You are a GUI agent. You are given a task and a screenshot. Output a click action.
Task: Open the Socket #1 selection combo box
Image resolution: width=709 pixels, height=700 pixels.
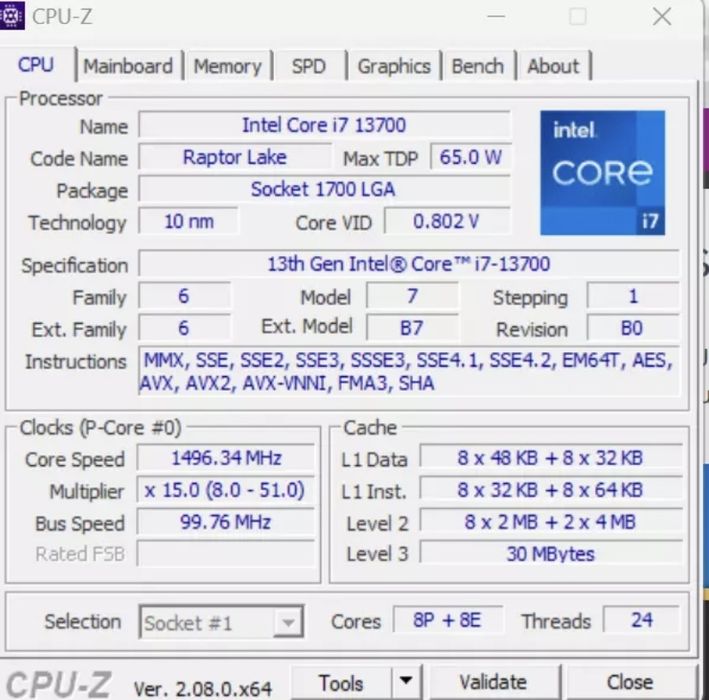(x=221, y=622)
